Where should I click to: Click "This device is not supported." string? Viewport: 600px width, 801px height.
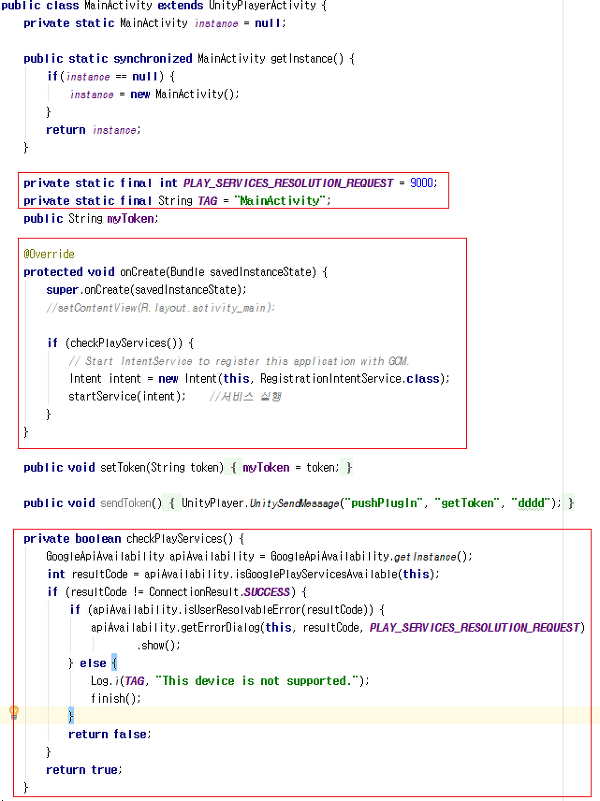(257, 681)
